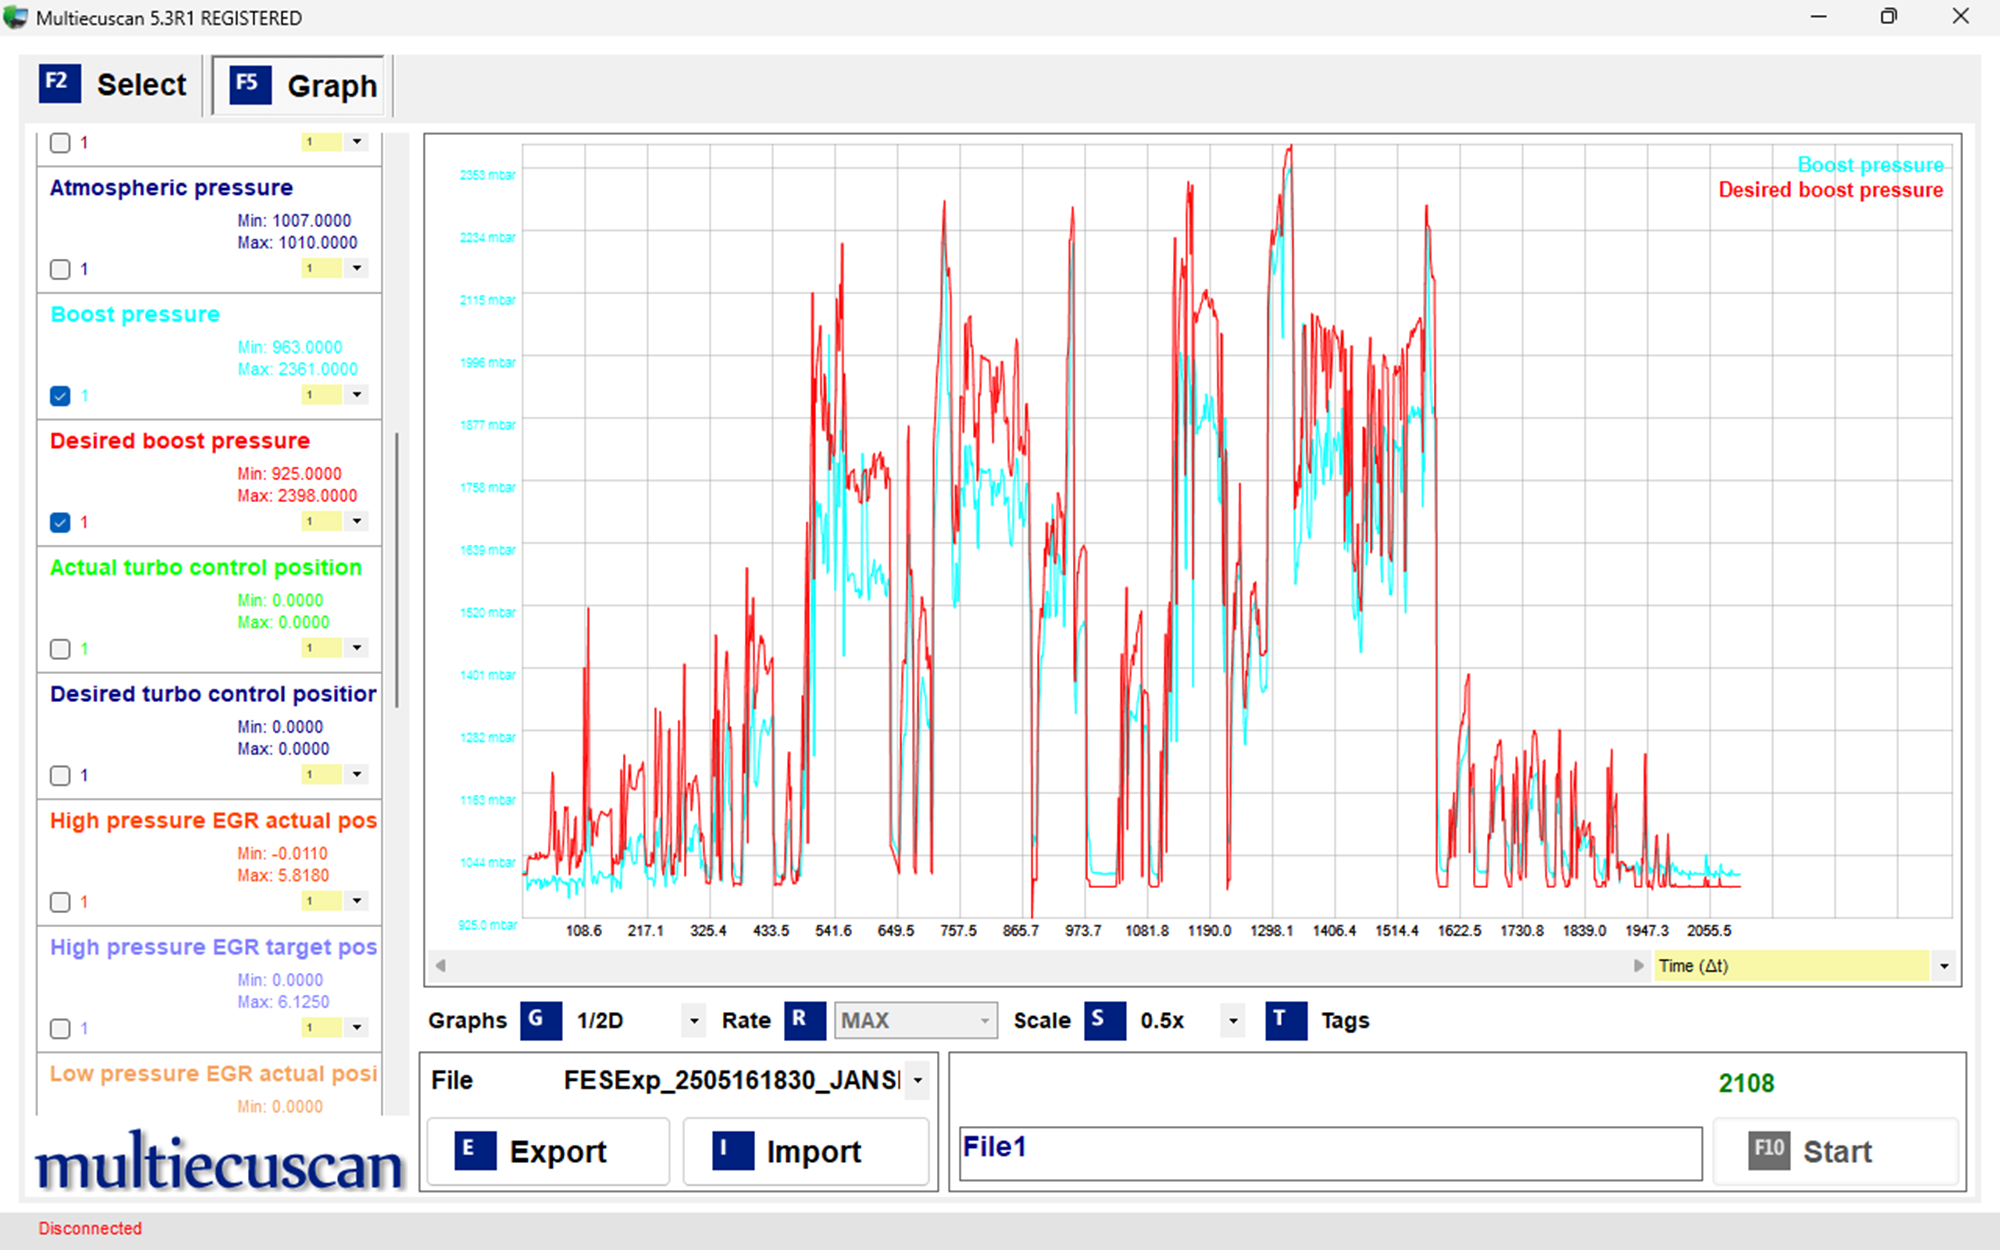Click the T hotkey icon for Tags
This screenshot has height=1250, width=2000.
1285,1020
